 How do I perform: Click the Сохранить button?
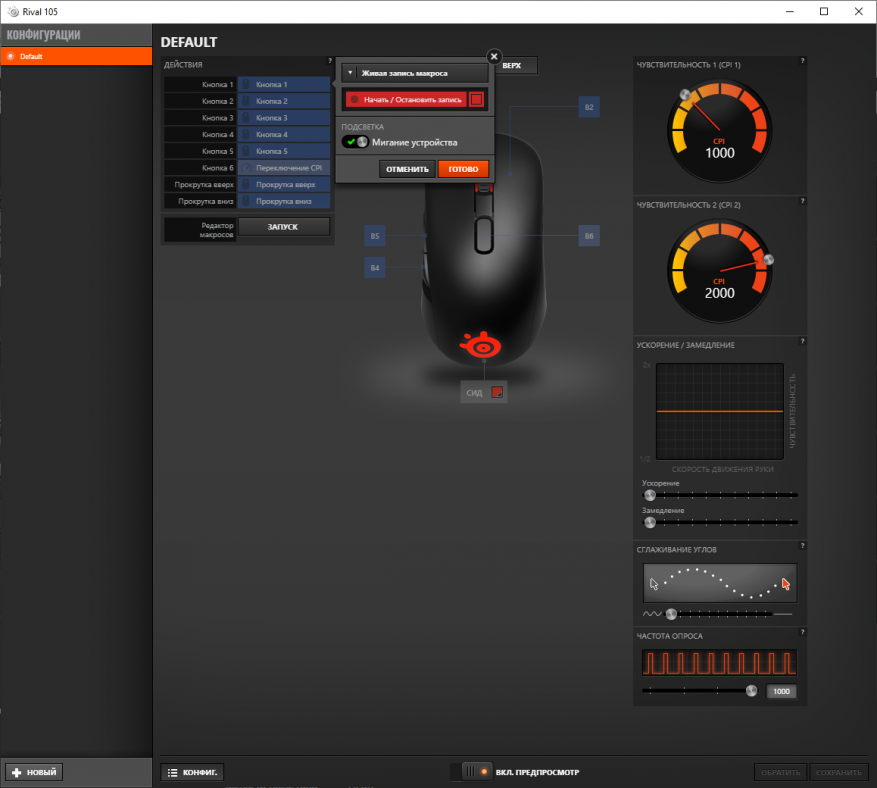838,772
